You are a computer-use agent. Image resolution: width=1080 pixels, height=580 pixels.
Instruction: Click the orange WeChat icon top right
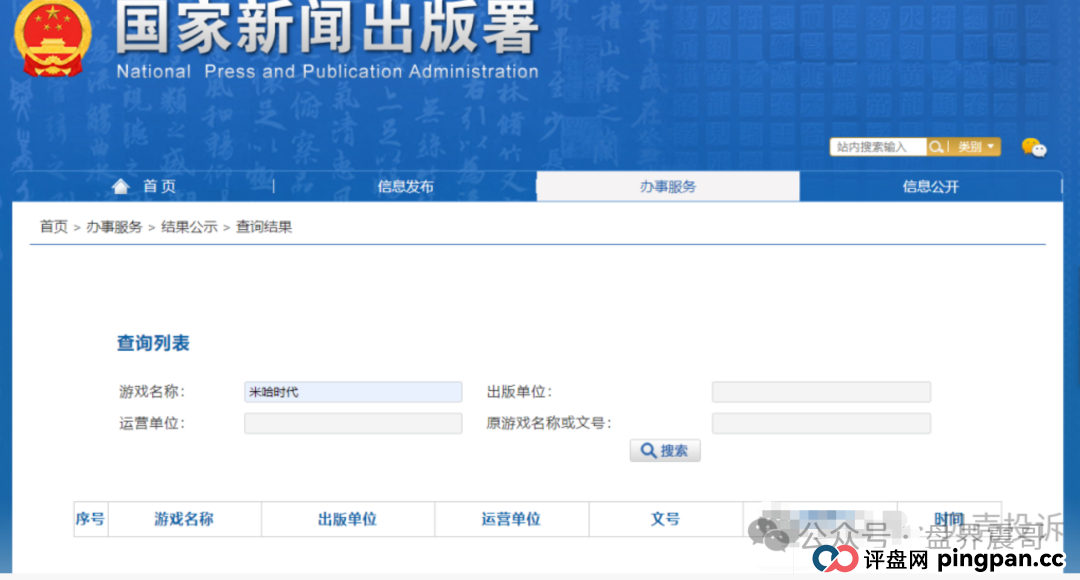point(1028,145)
